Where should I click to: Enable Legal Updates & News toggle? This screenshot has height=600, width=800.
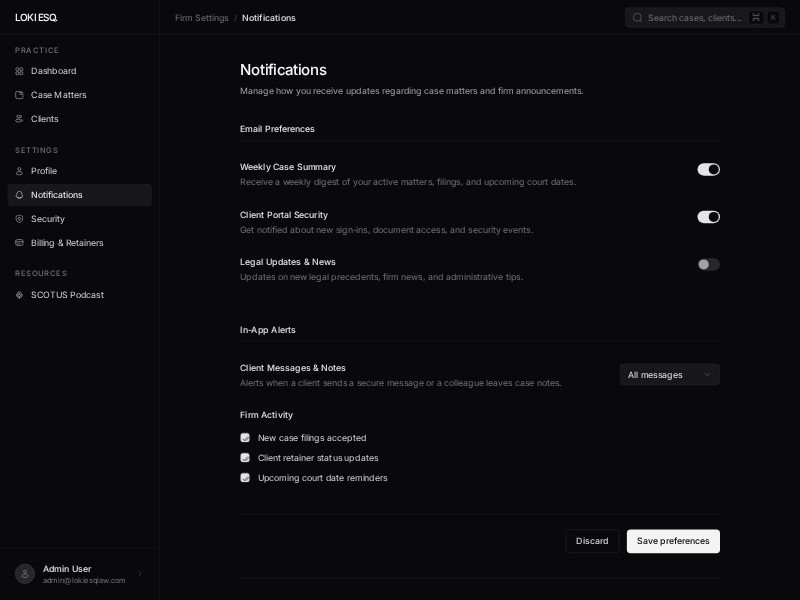tap(708, 265)
